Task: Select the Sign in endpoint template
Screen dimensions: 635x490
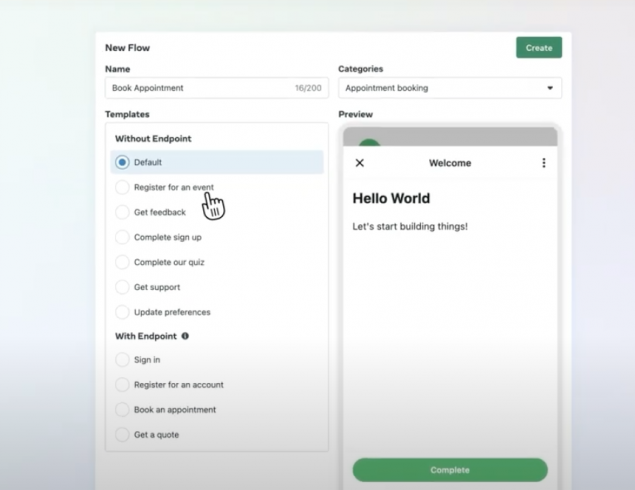Action: [x=123, y=360]
